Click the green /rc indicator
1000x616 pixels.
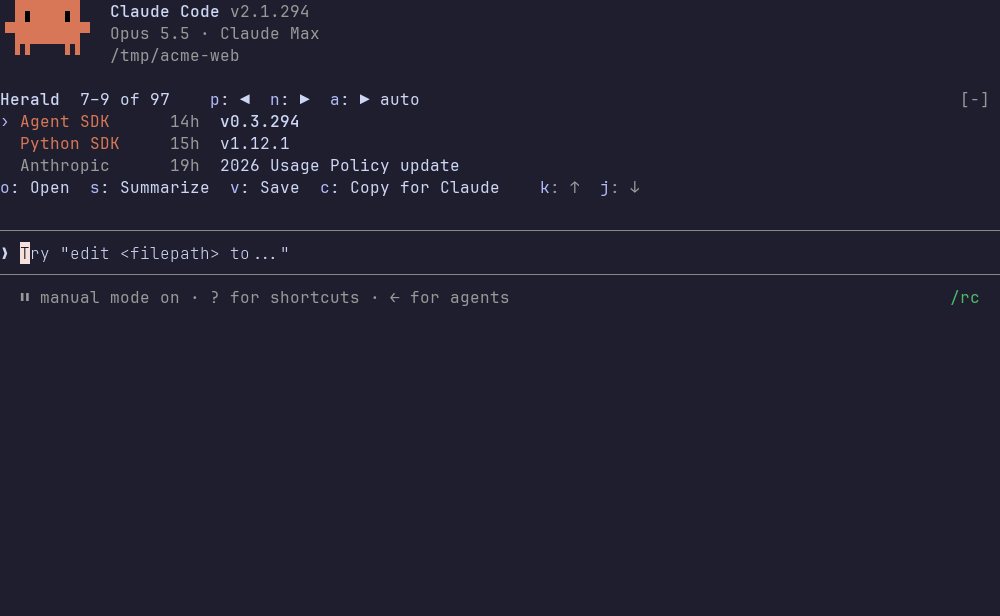(965, 298)
